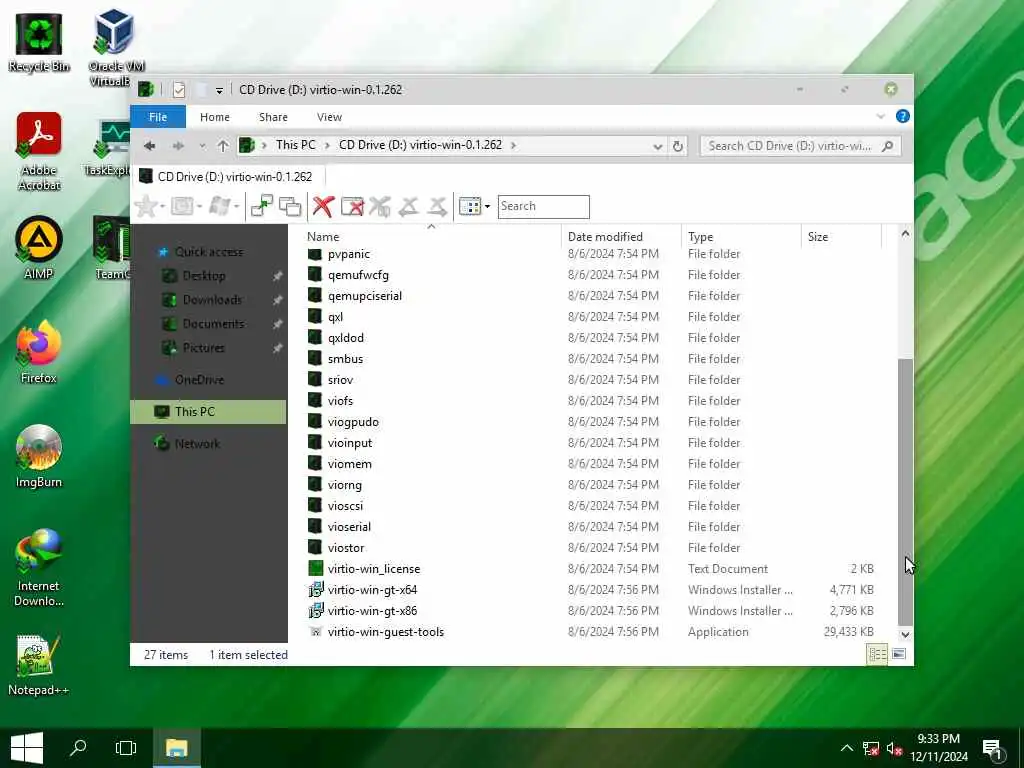Show hidden tray icons chevron
Viewport: 1024px width, 768px height.
(846, 748)
